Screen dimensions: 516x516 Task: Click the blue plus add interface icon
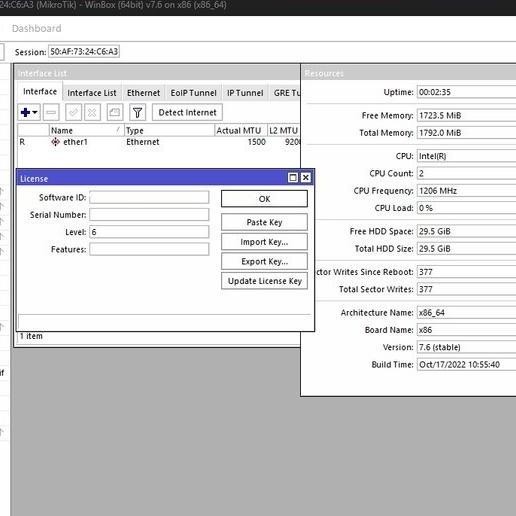[x=25, y=112]
